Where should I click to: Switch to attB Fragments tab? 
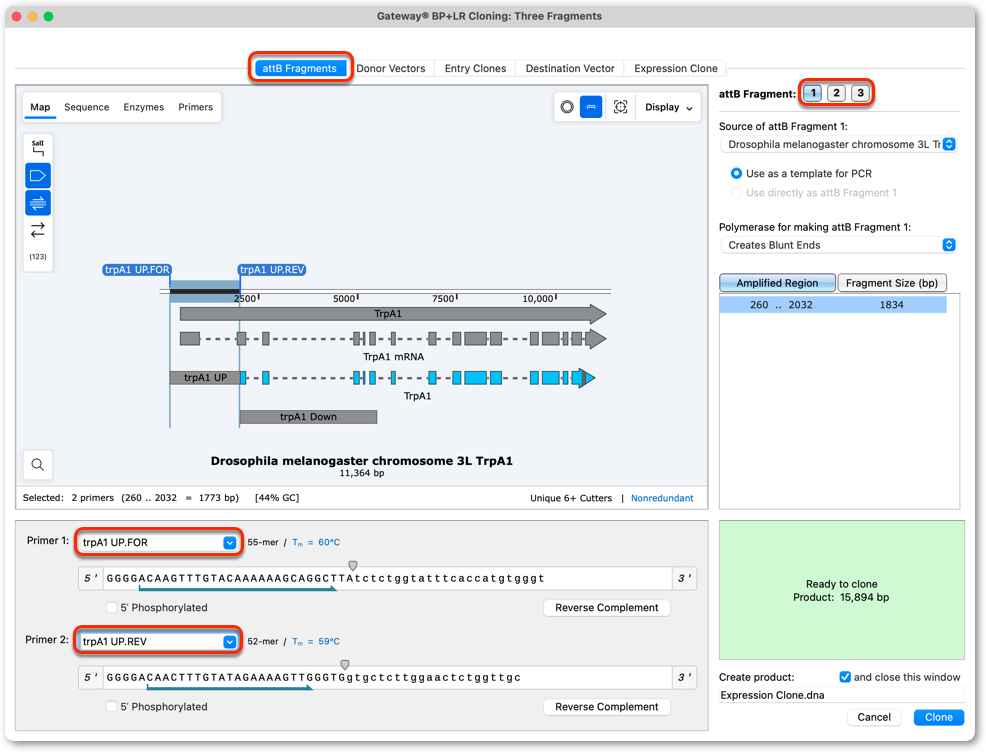point(299,68)
